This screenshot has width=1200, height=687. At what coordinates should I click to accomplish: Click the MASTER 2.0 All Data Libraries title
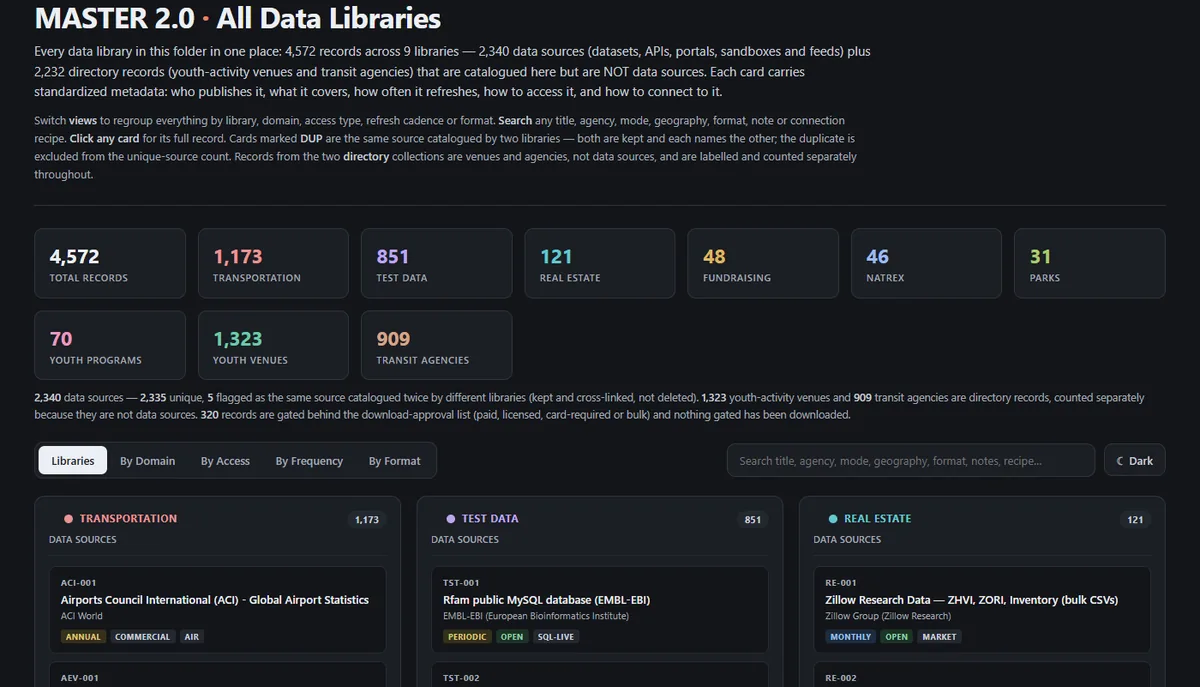[x=238, y=18]
